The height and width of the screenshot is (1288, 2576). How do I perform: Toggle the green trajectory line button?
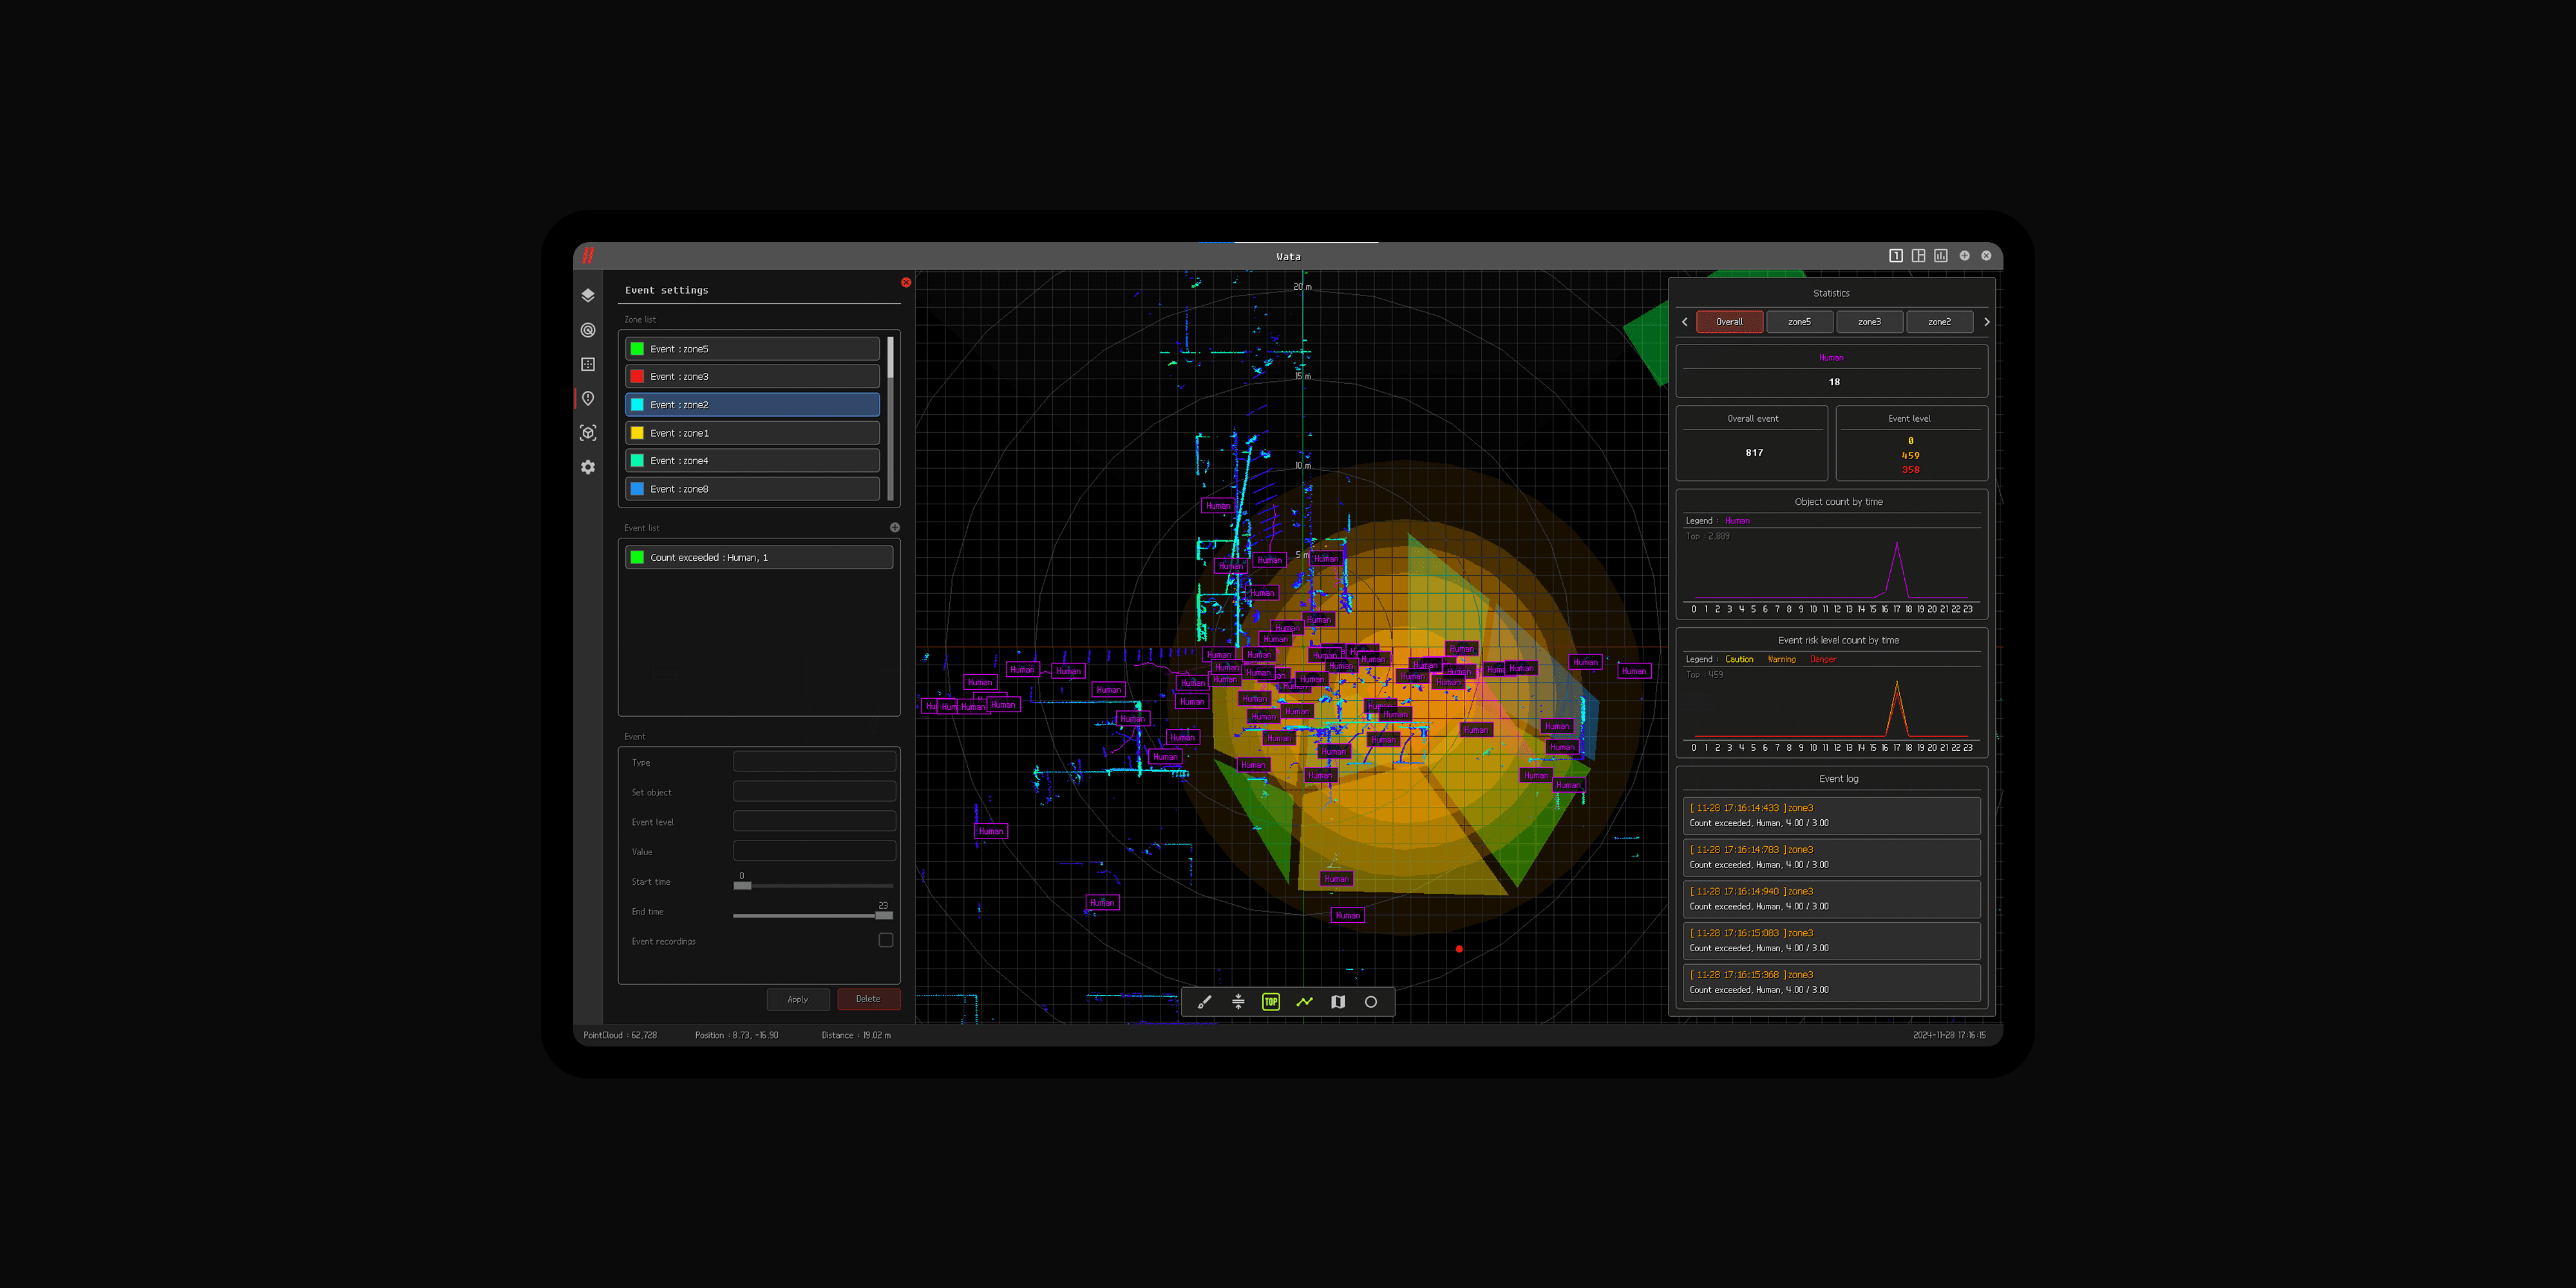[1304, 1002]
